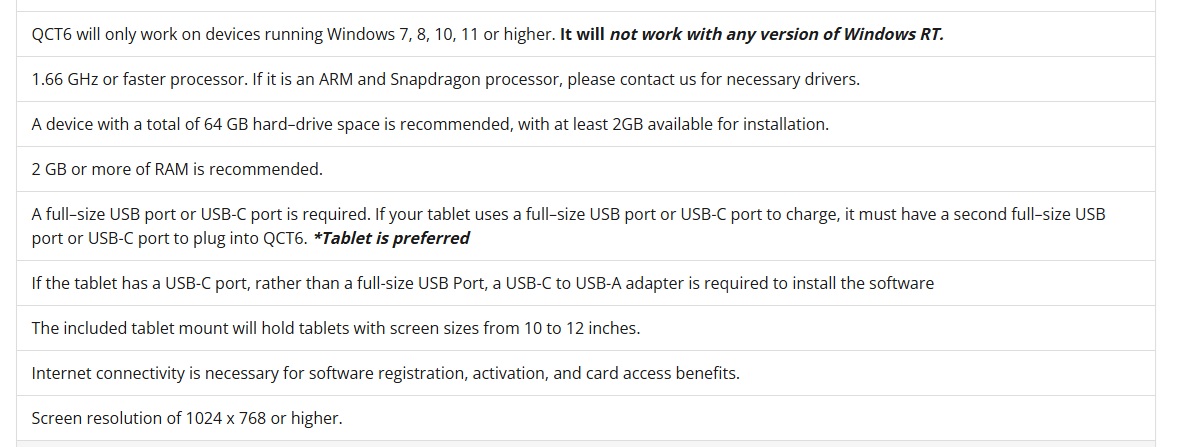
Task: Click the bold '*Tablet is preferred' text
Action: (x=391, y=238)
